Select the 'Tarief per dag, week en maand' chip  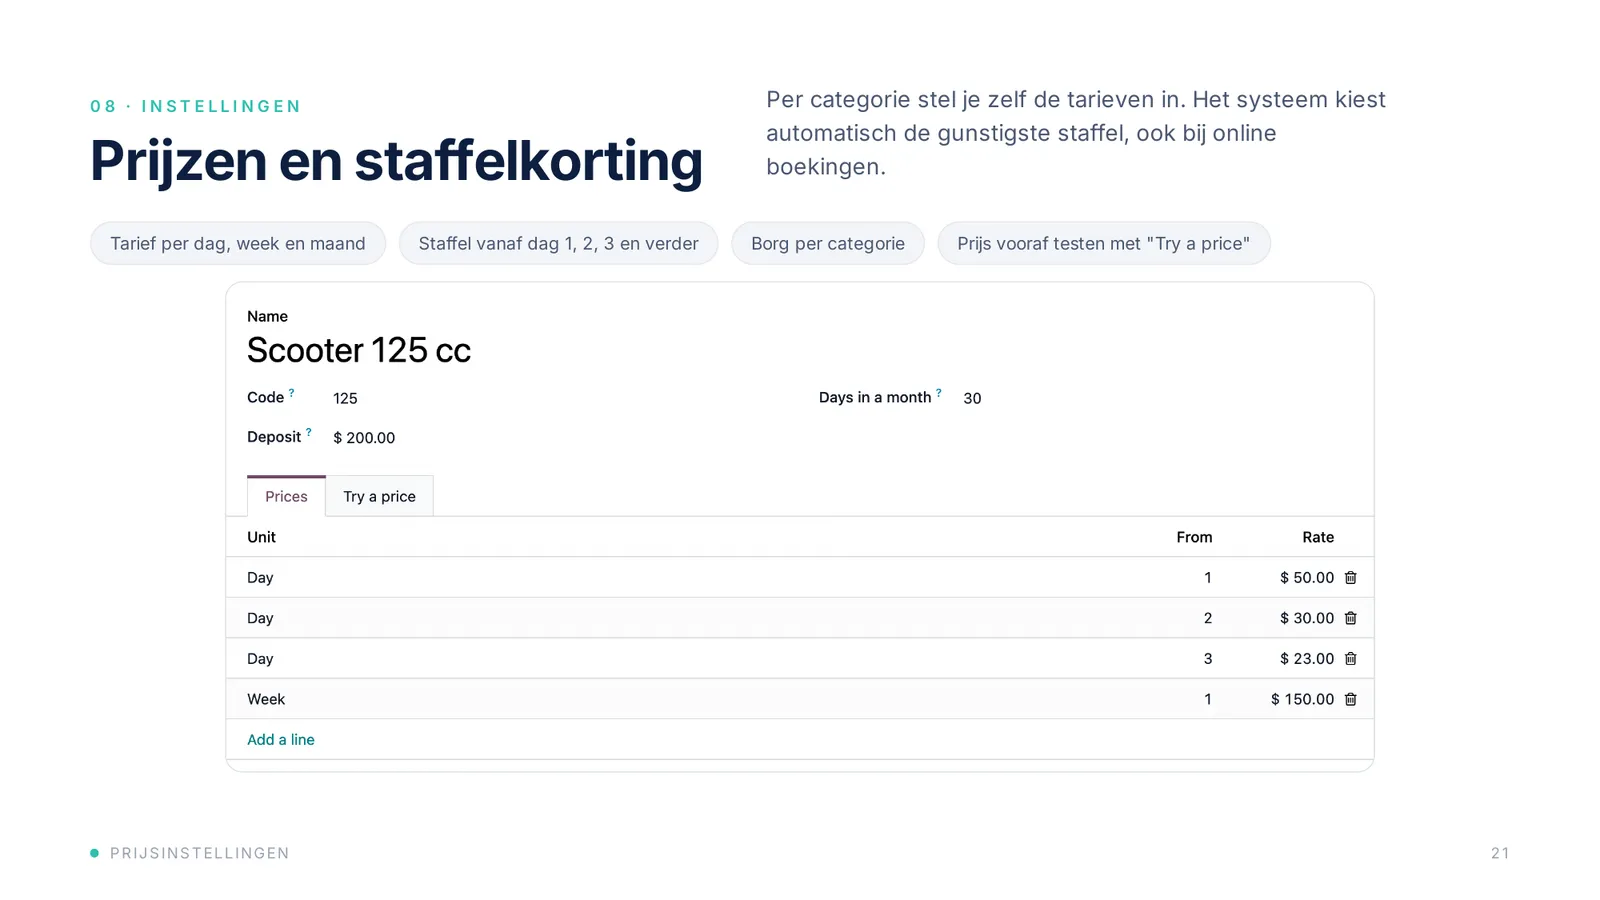[x=238, y=243]
